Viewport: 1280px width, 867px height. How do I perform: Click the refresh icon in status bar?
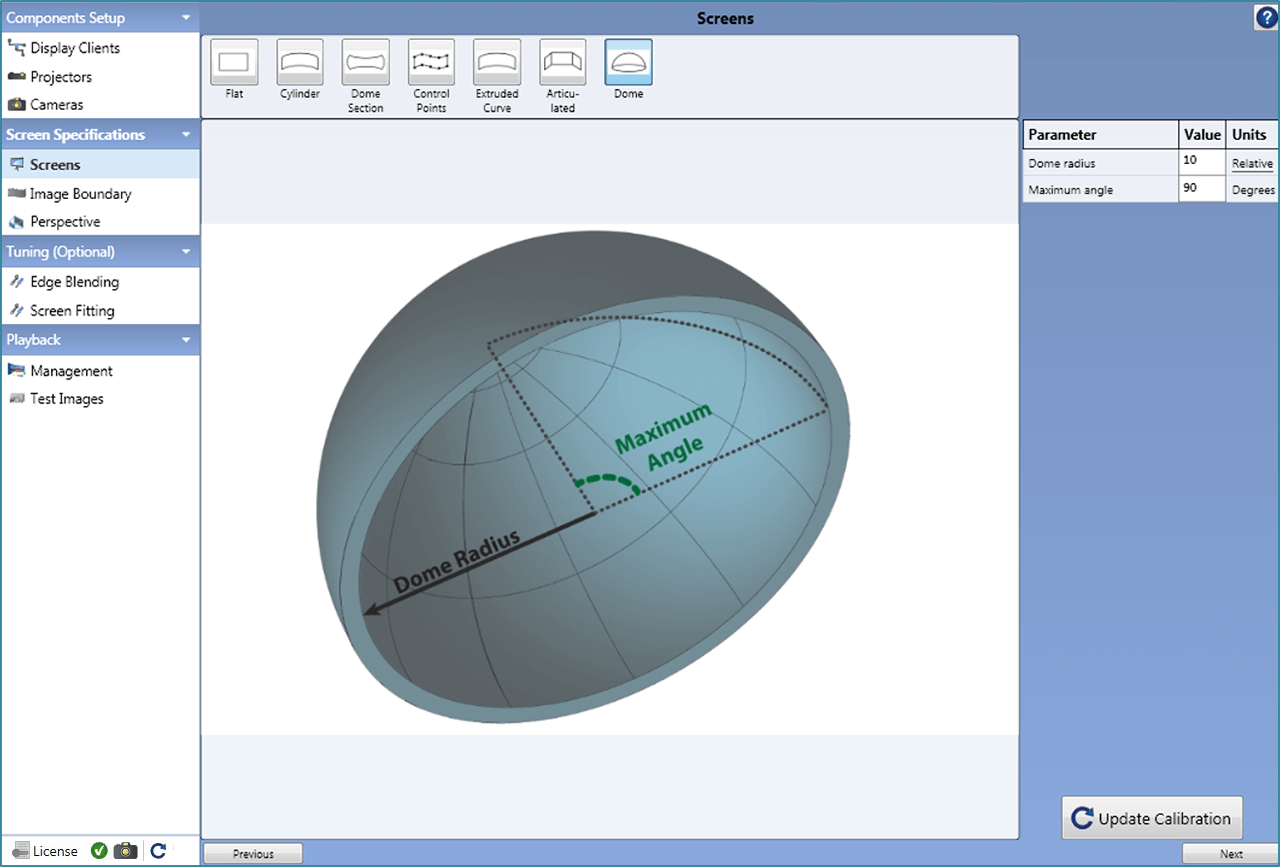(x=158, y=851)
